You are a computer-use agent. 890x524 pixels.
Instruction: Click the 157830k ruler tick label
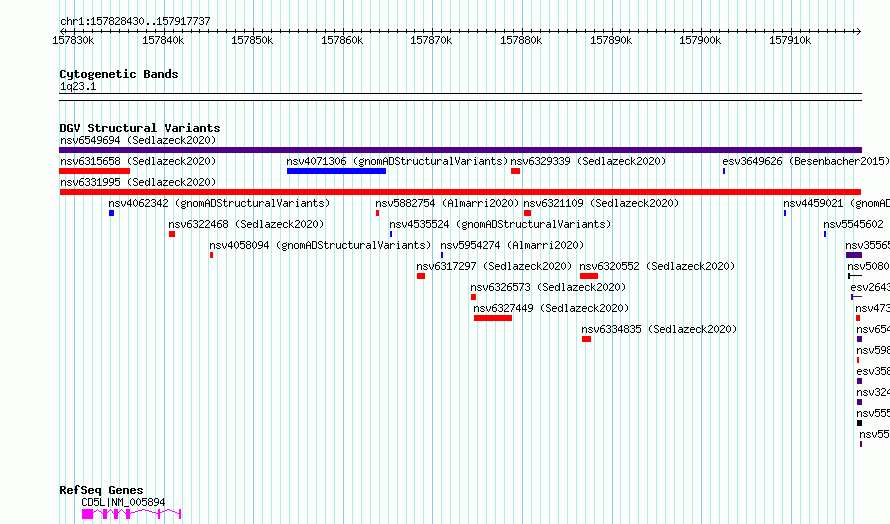[73, 40]
